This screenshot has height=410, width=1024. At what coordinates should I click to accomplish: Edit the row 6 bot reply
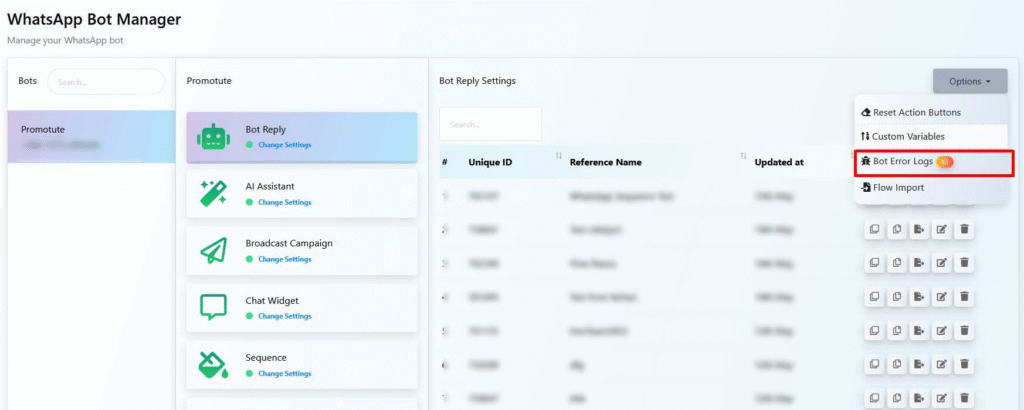coord(941,364)
